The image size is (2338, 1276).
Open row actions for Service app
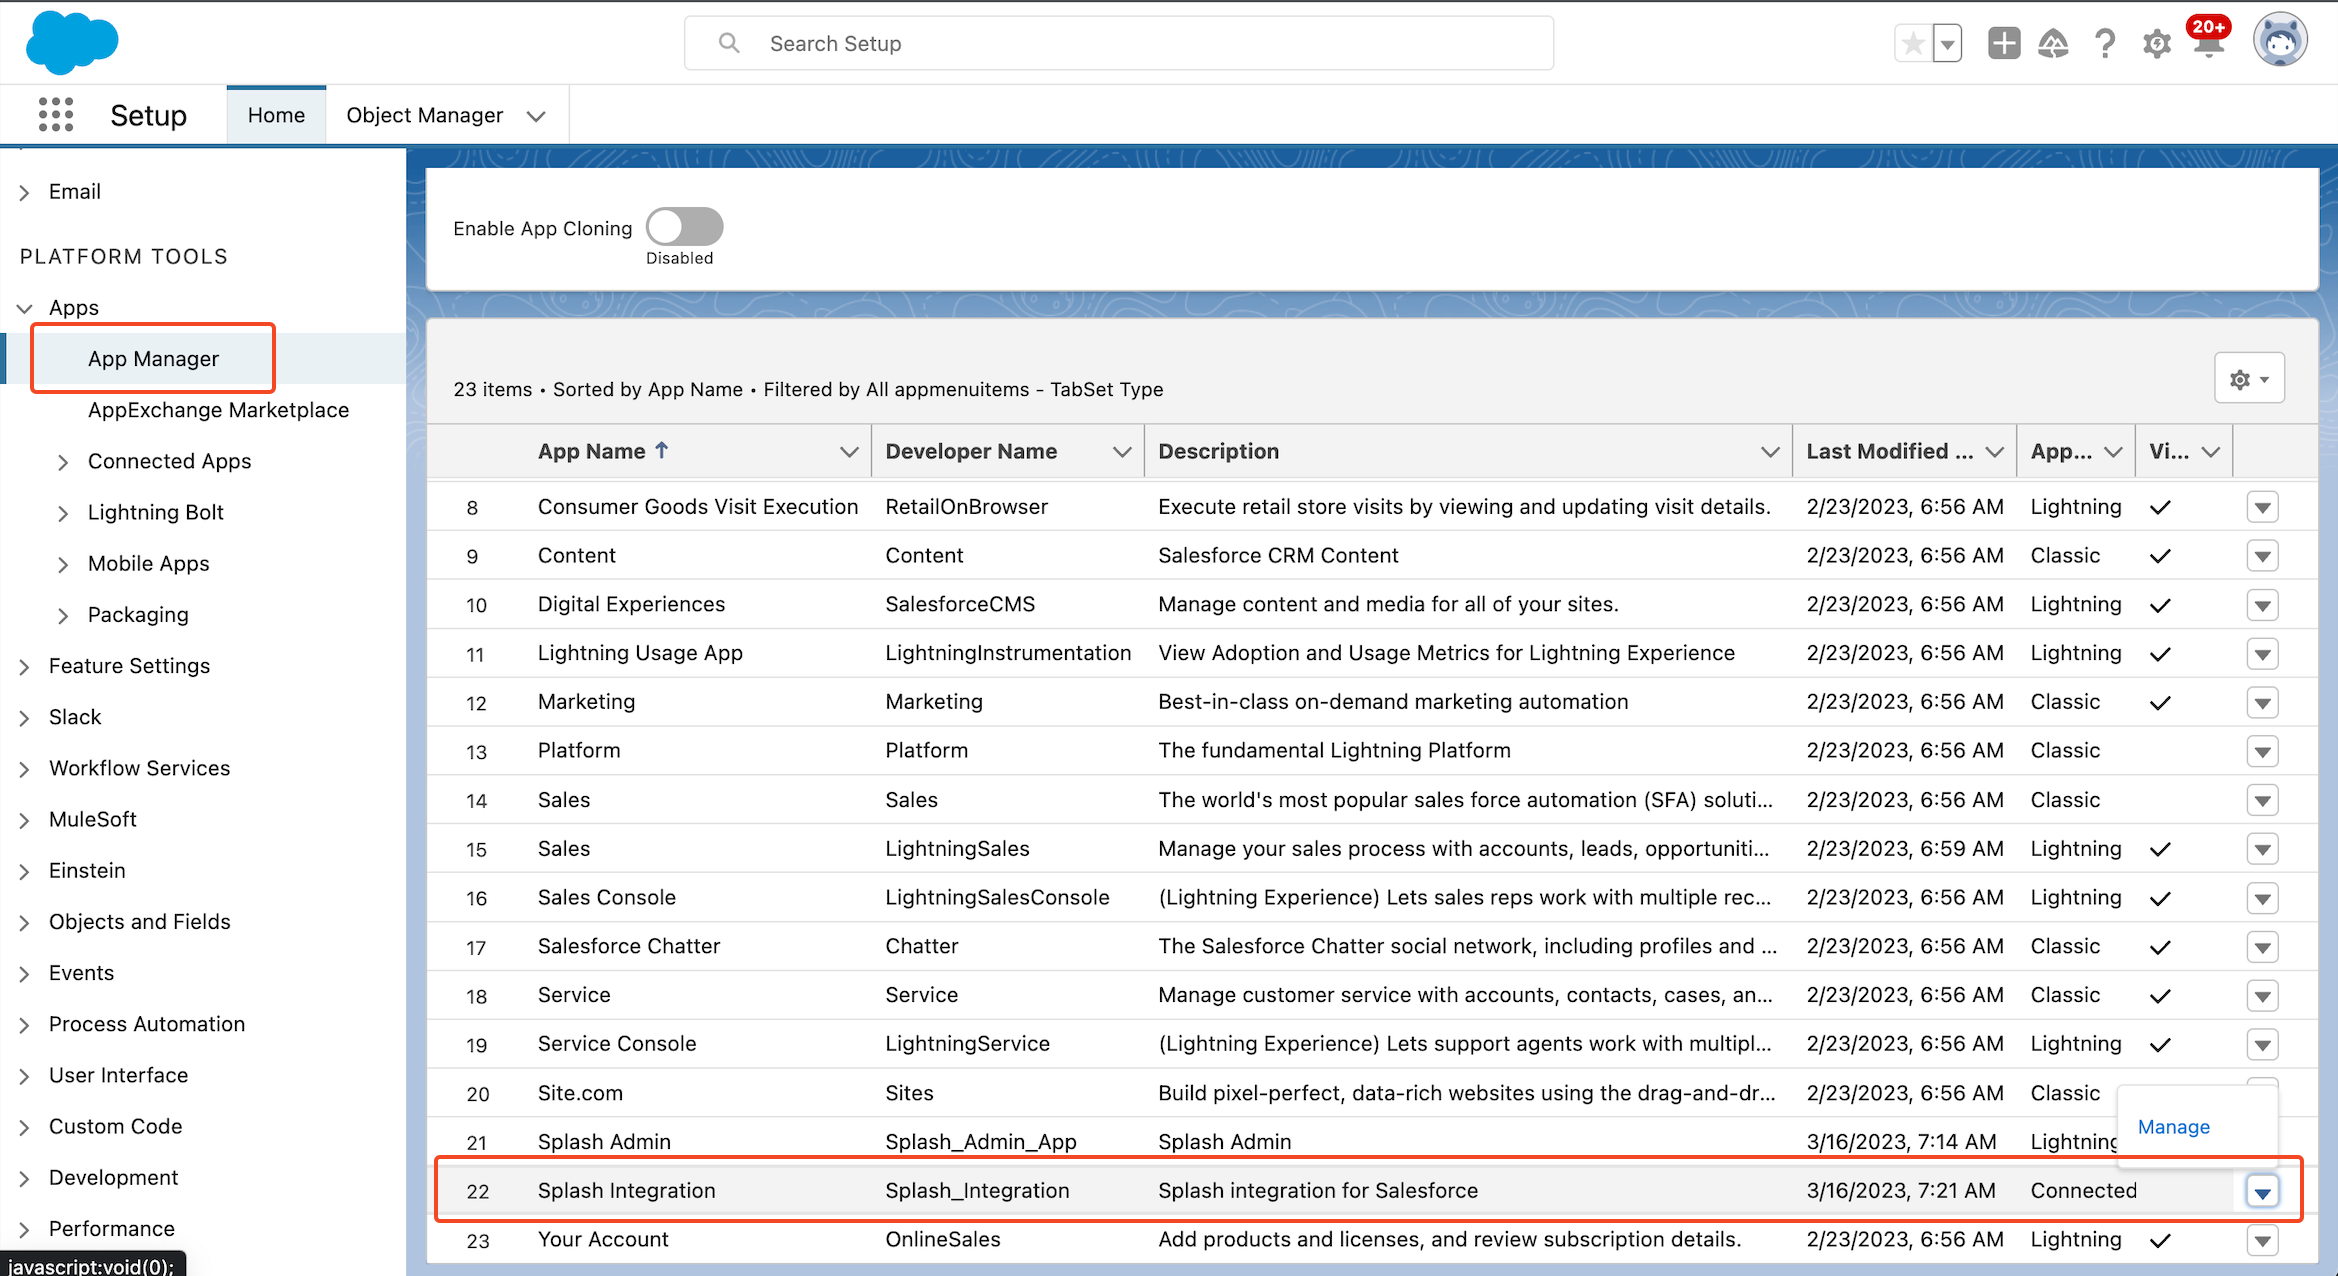pyautogui.click(x=2262, y=996)
